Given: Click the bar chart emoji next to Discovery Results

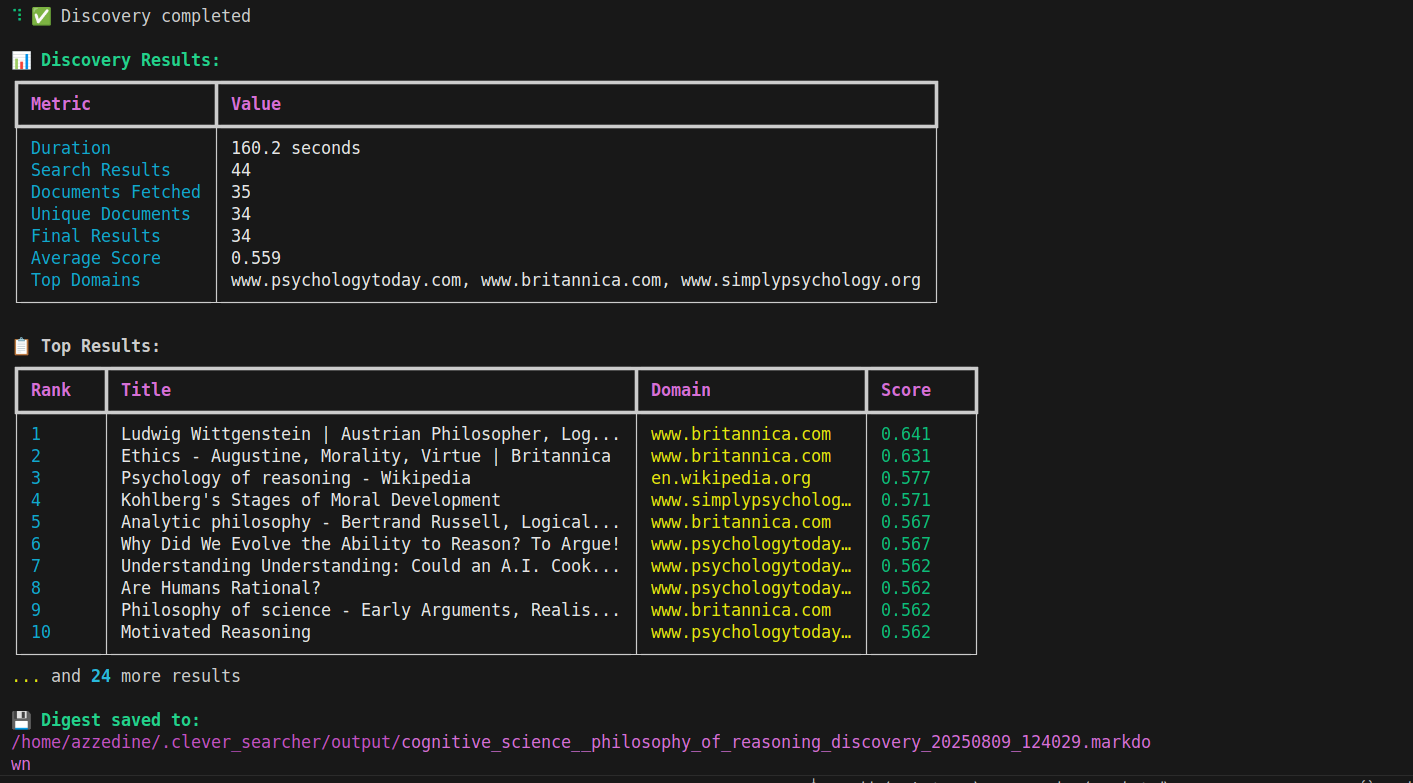Looking at the screenshot, I should point(21,60).
